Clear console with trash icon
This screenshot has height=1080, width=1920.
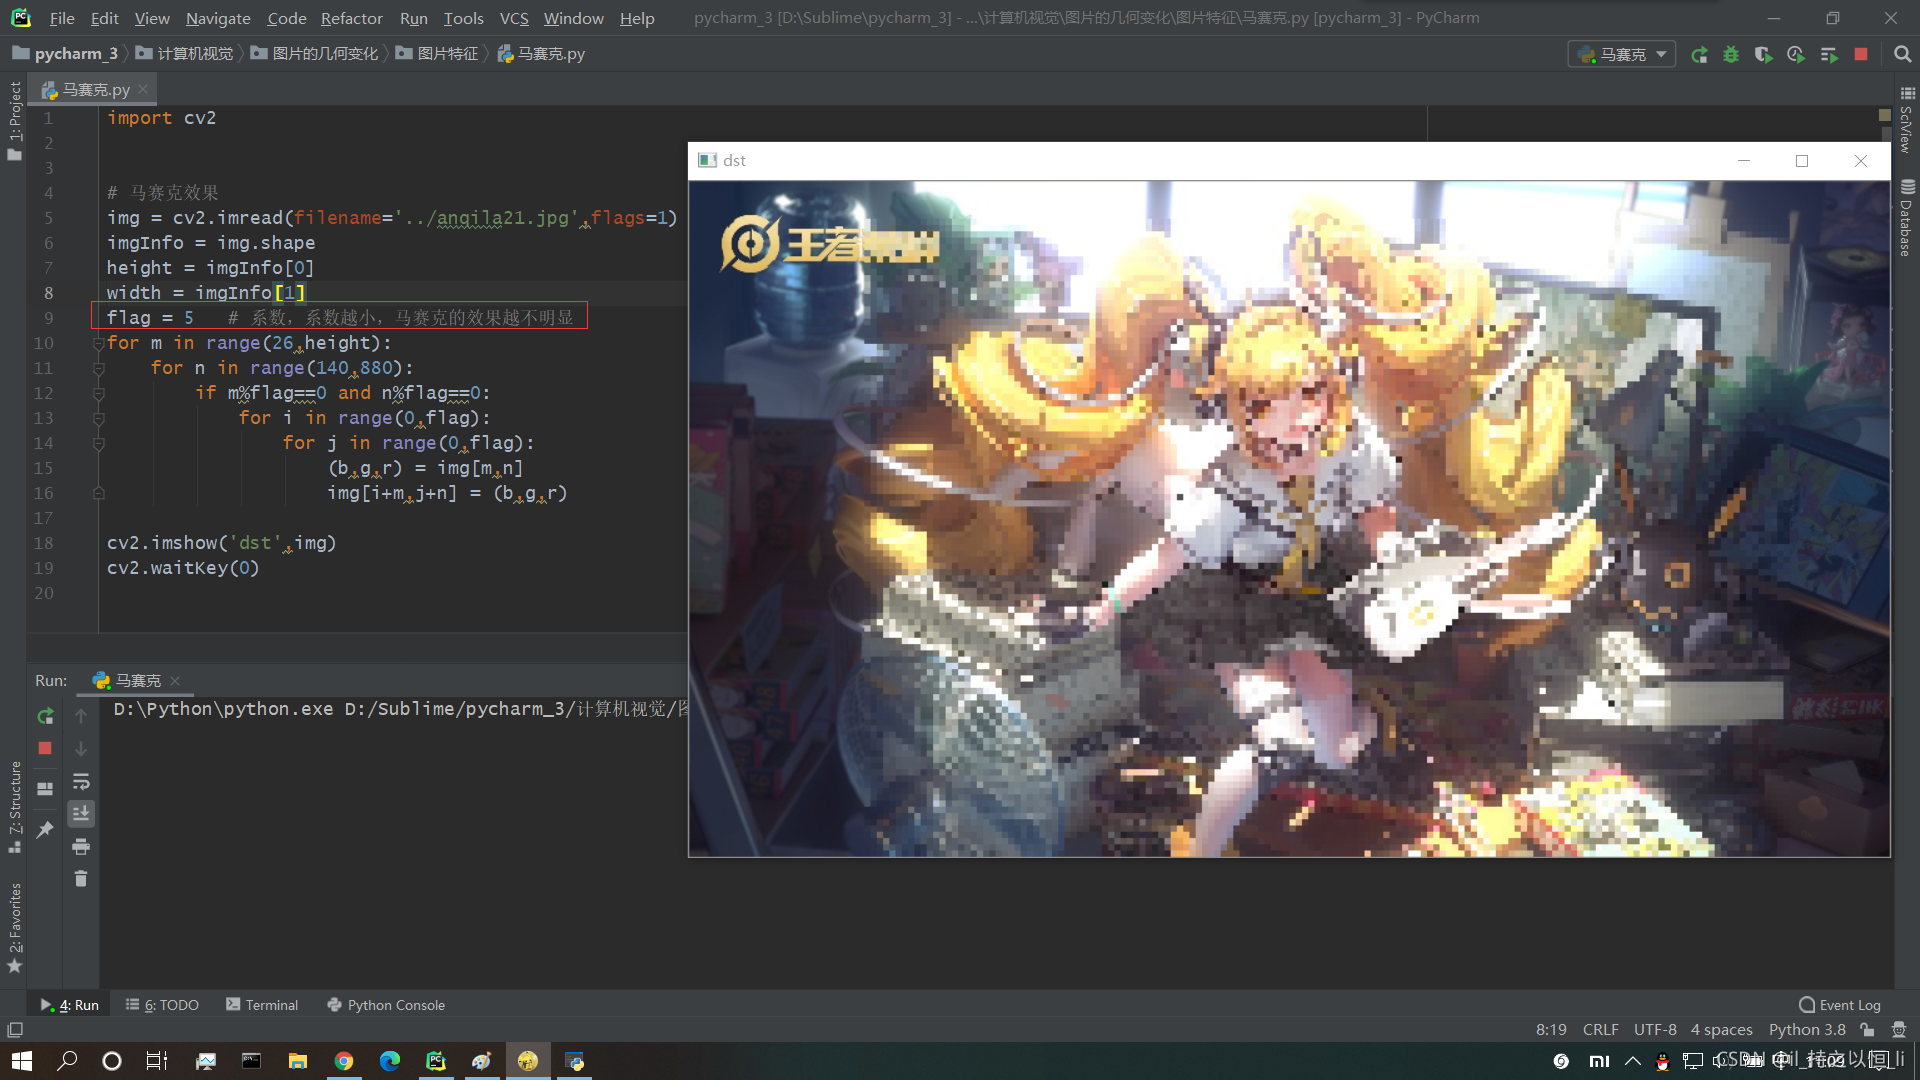[x=81, y=879]
